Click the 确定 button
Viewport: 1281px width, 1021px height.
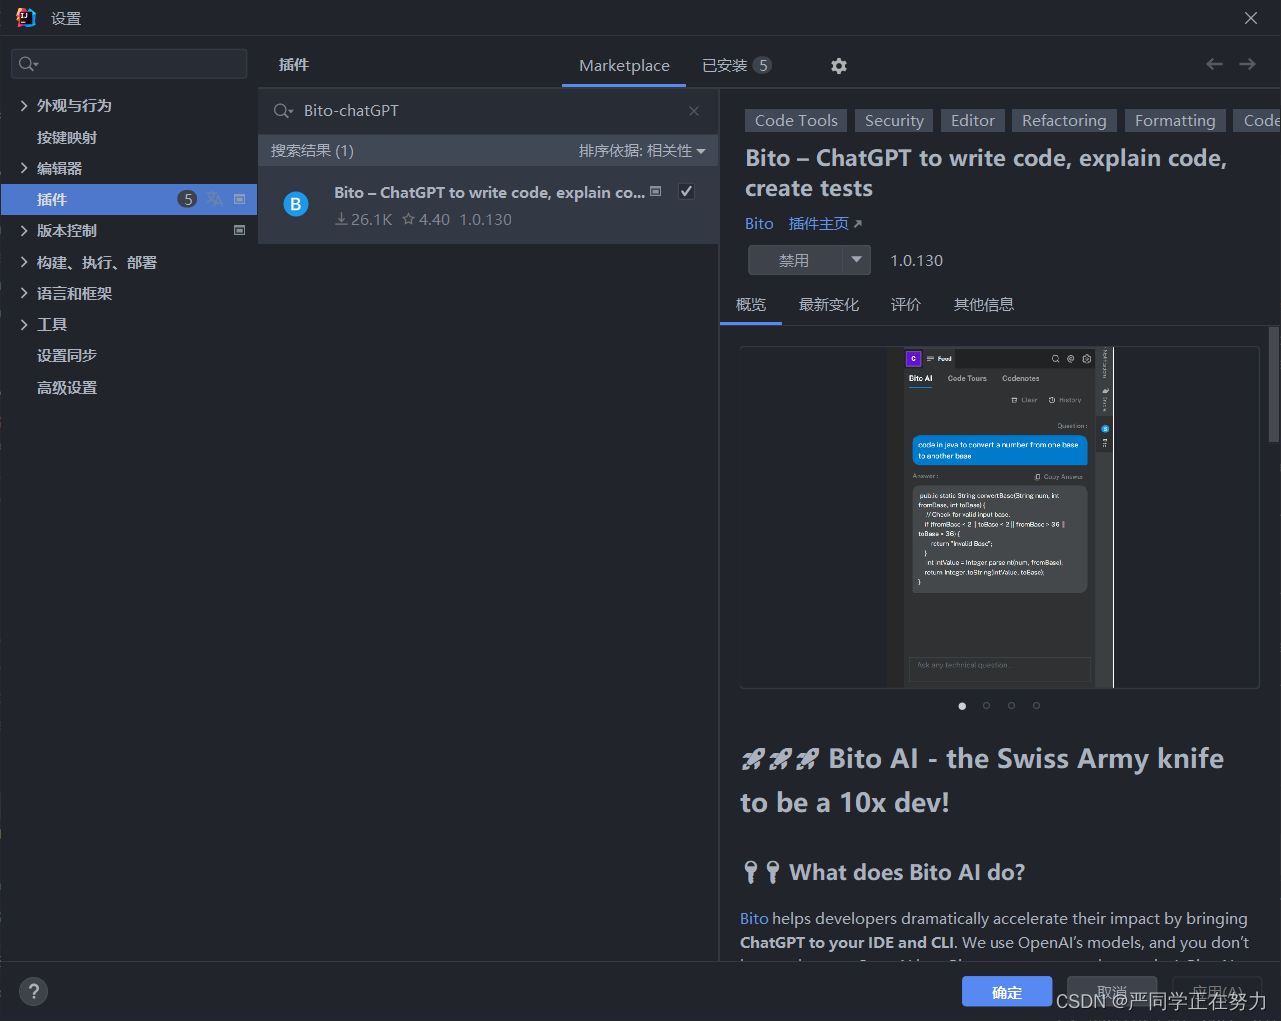pyautogui.click(x=1007, y=992)
